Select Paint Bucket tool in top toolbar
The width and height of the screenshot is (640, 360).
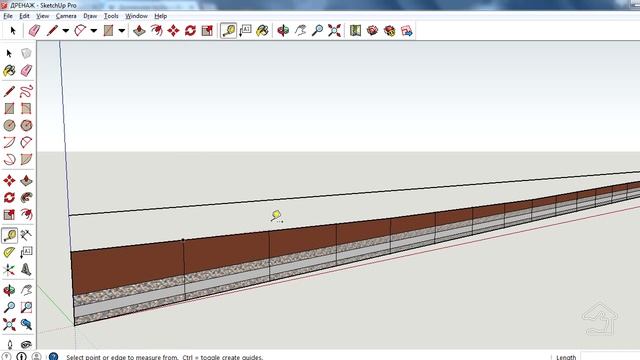[x=262, y=31]
